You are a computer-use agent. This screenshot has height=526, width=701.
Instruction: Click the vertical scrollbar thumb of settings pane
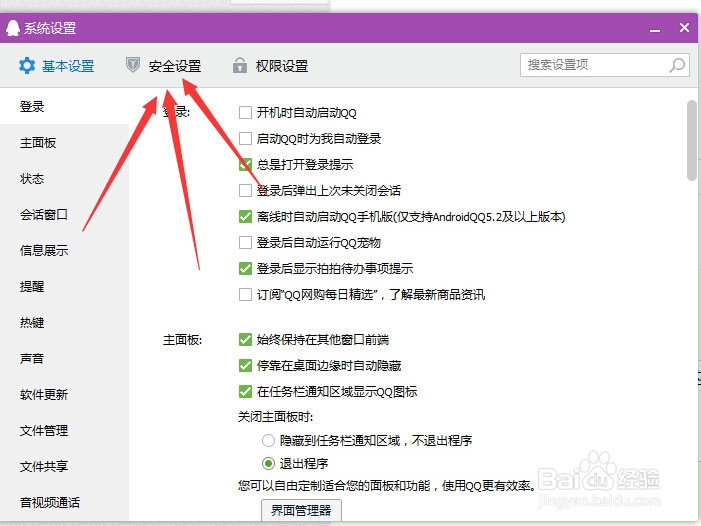[692, 140]
